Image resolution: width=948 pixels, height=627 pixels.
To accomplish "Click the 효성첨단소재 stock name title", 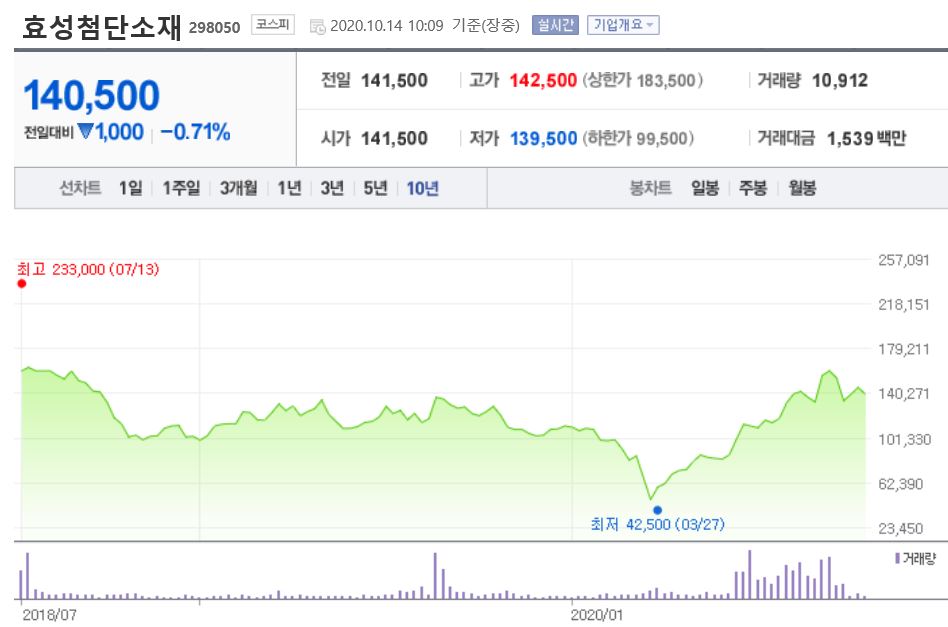I will [102, 27].
